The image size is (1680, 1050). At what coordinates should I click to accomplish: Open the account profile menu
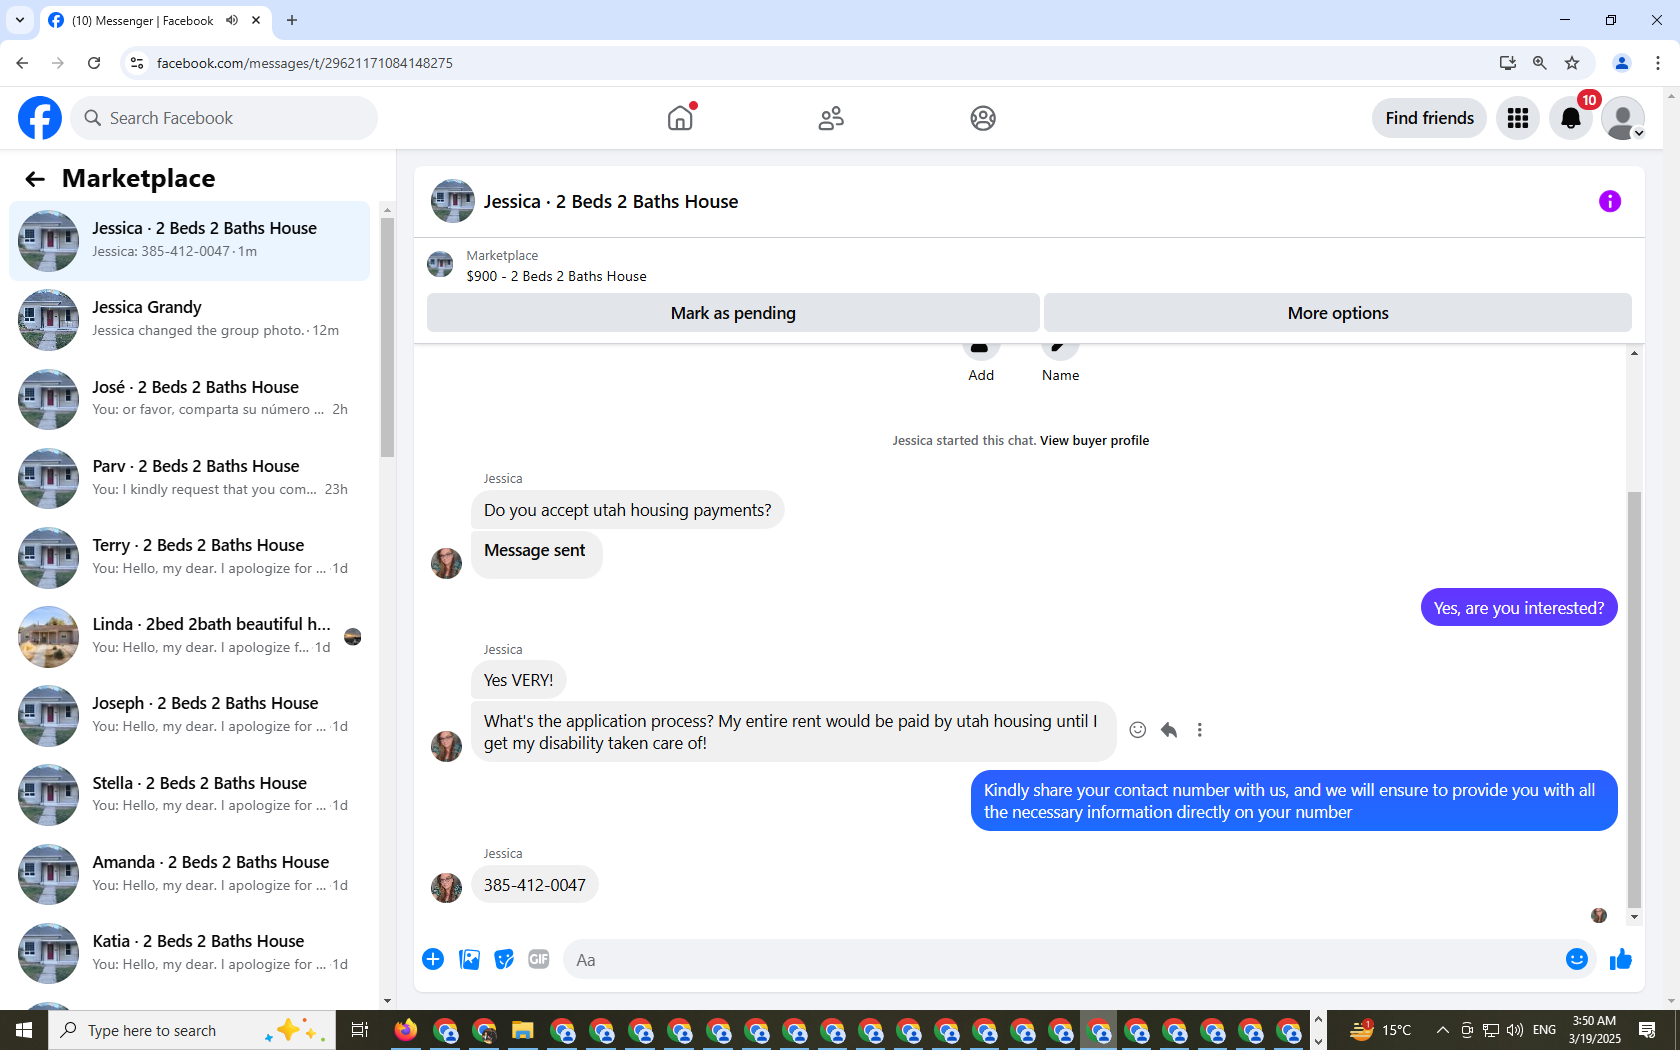pos(1623,118)
